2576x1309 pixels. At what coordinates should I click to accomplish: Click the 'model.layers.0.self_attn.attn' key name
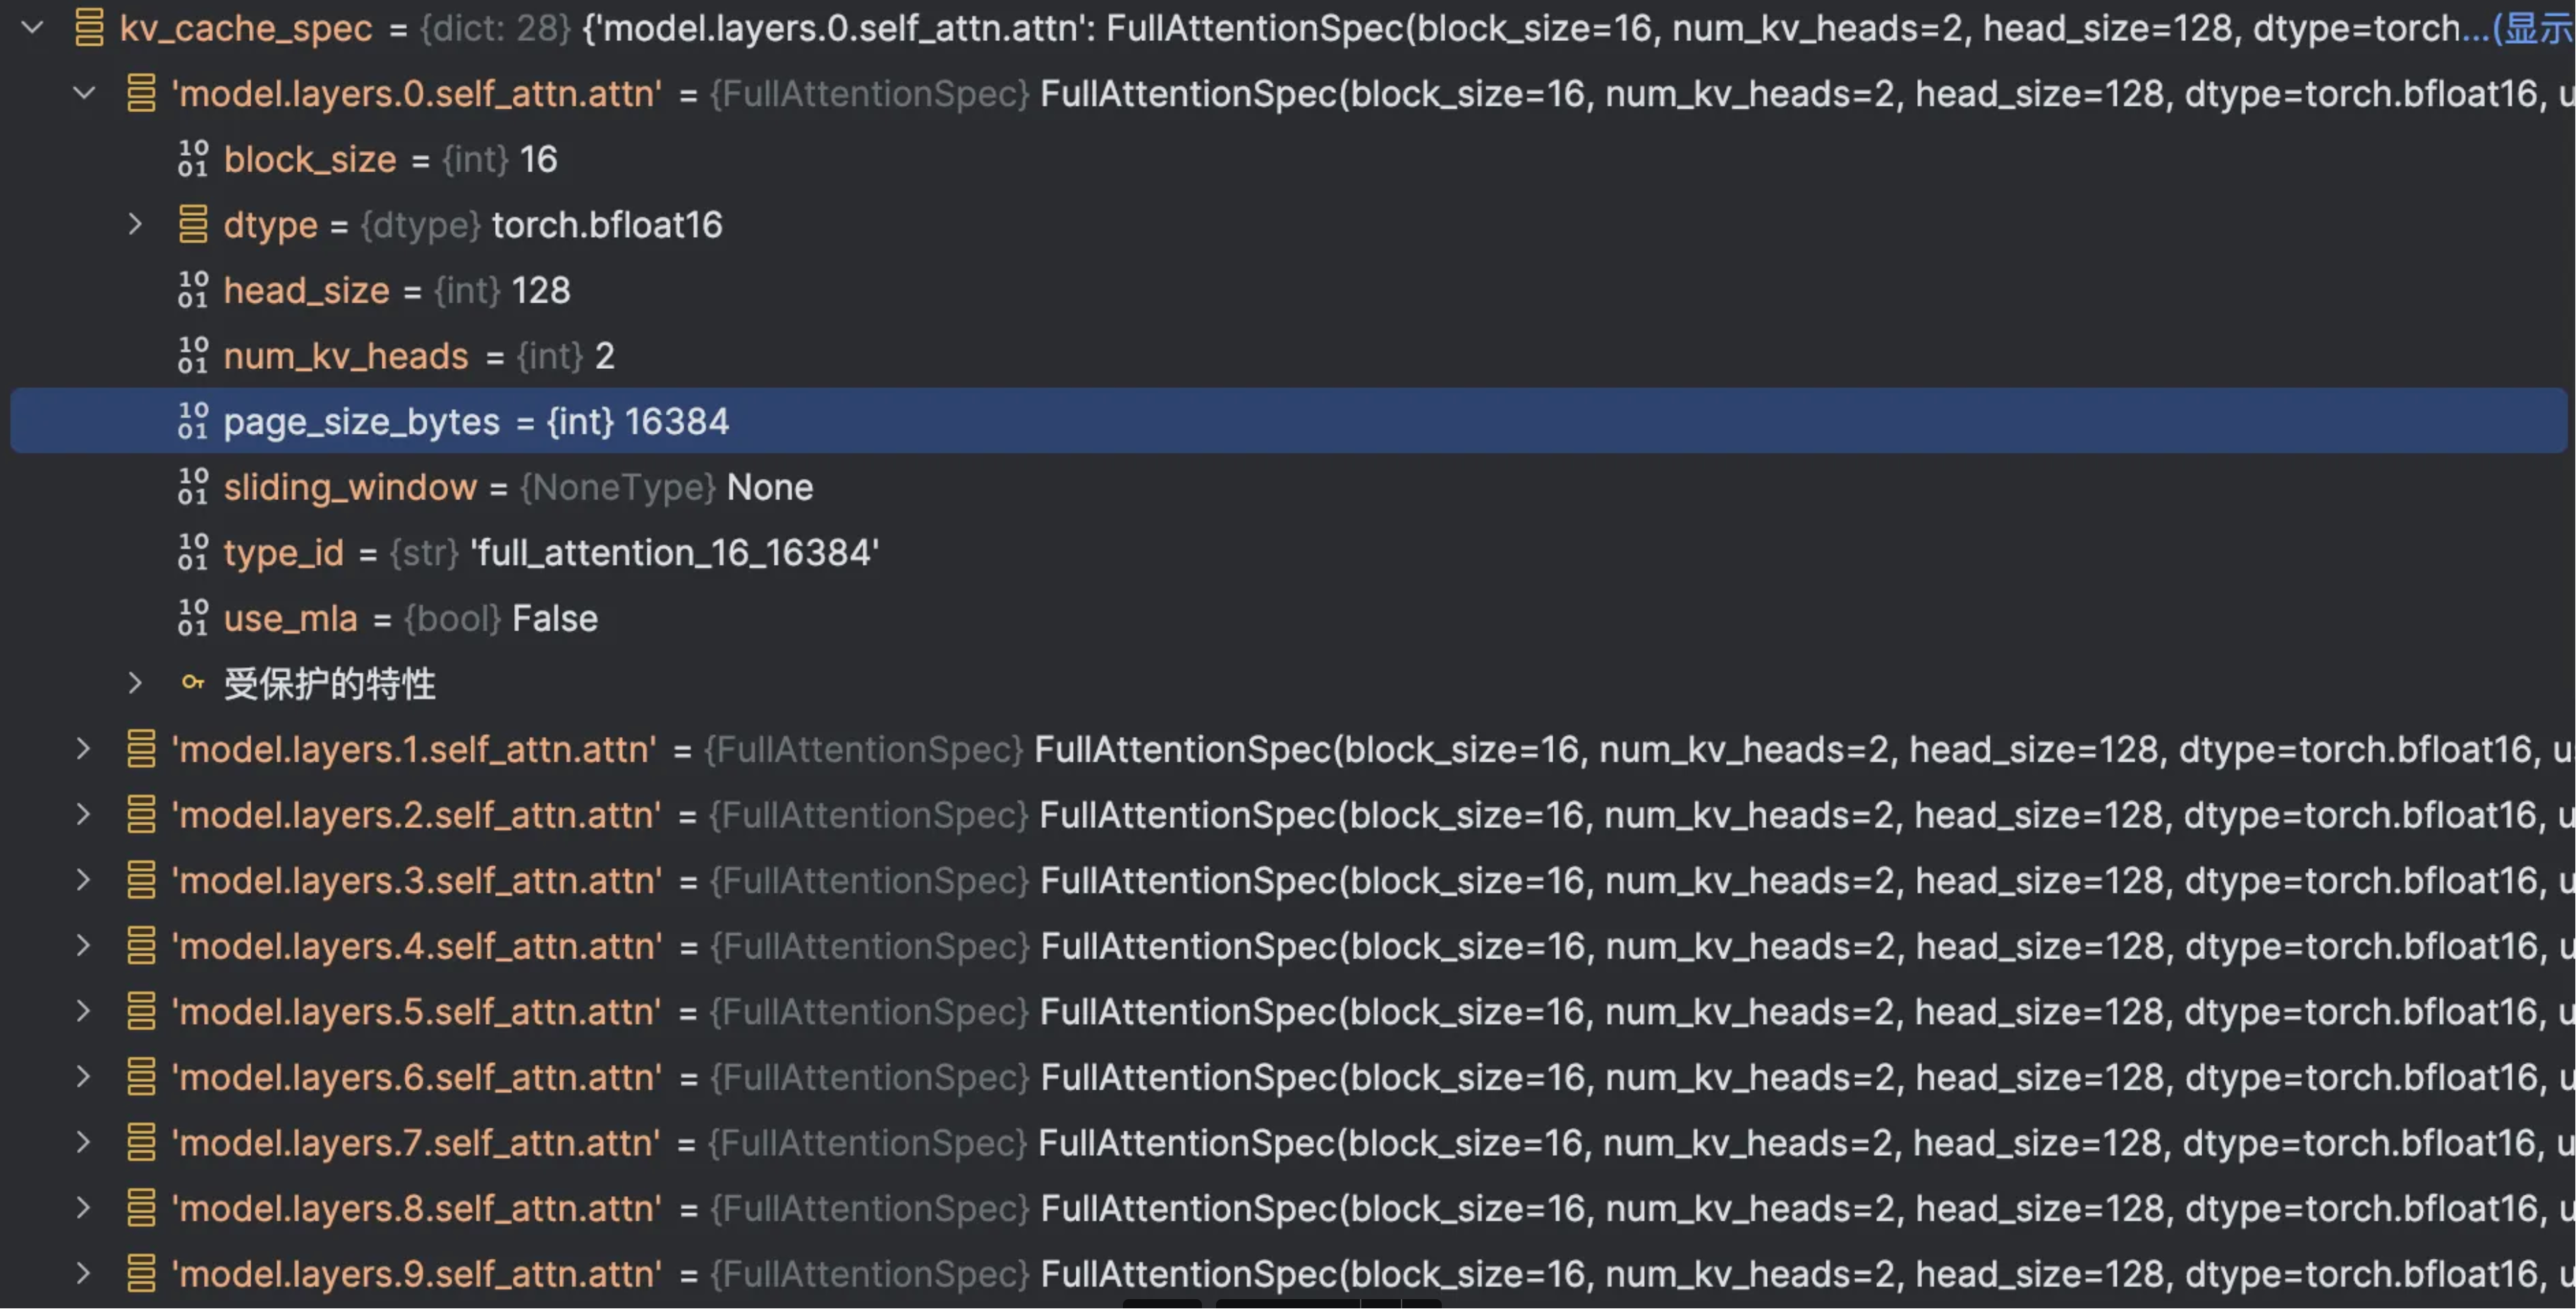click(x=416, y=94)
